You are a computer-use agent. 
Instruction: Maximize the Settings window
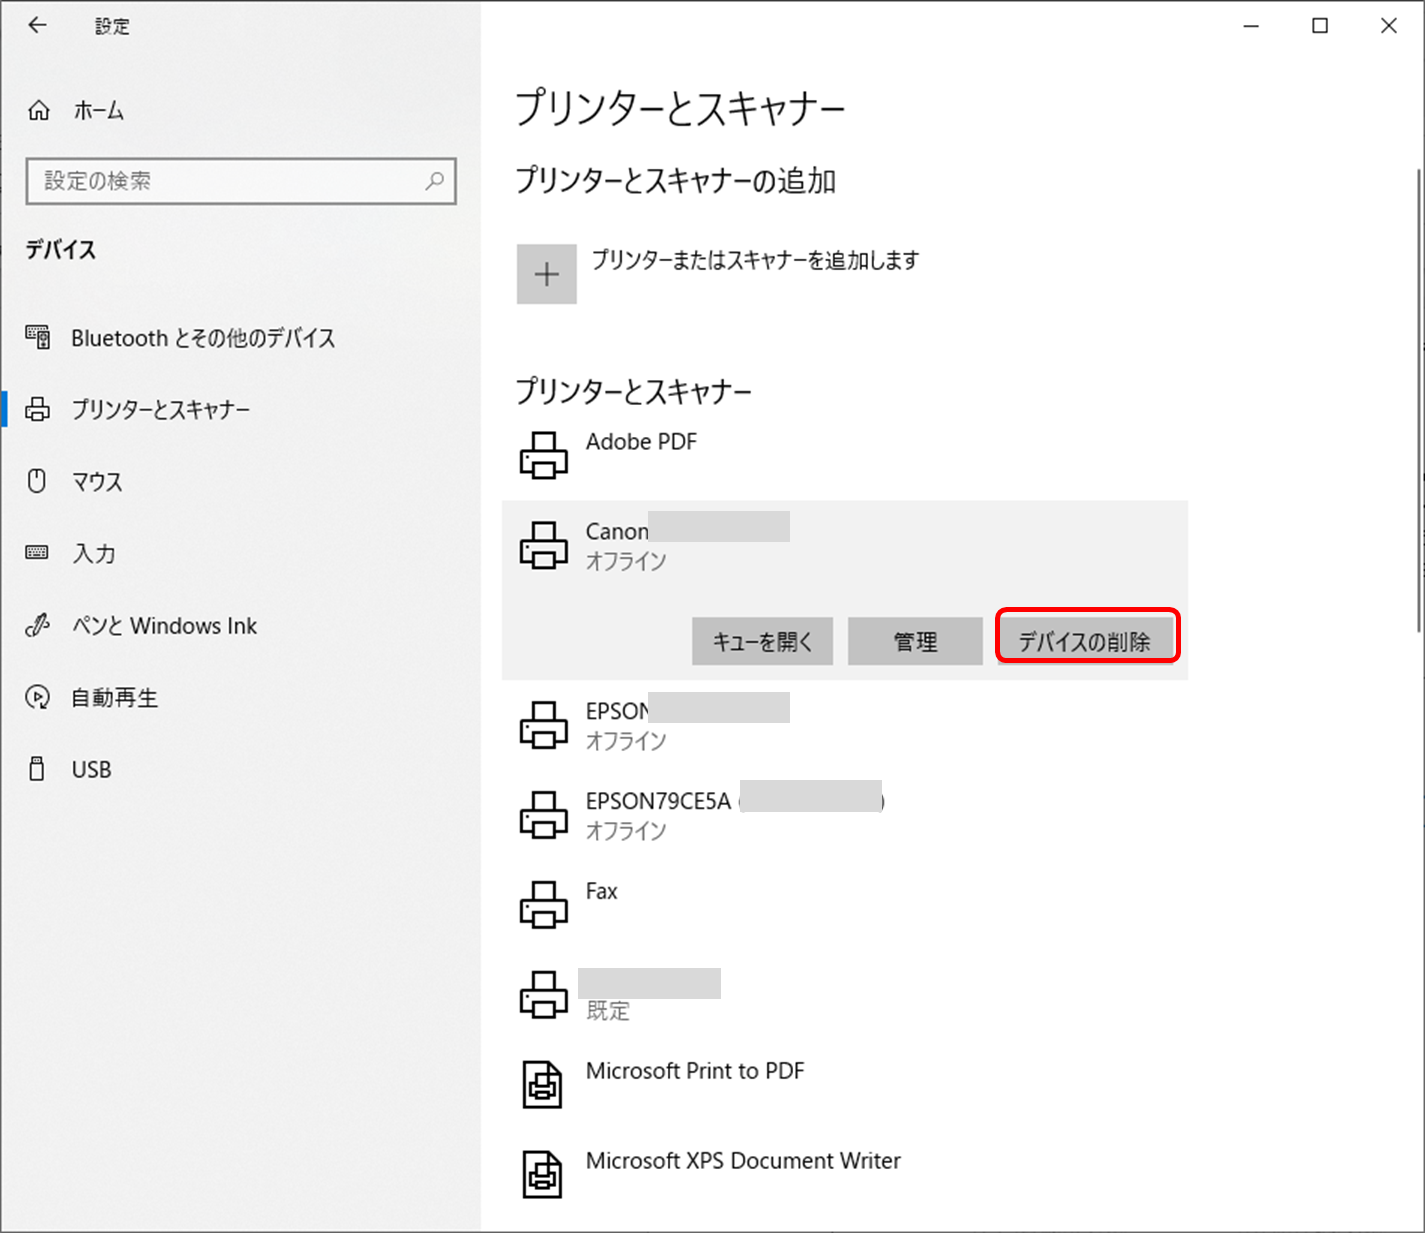click(x=1320, y=26)
